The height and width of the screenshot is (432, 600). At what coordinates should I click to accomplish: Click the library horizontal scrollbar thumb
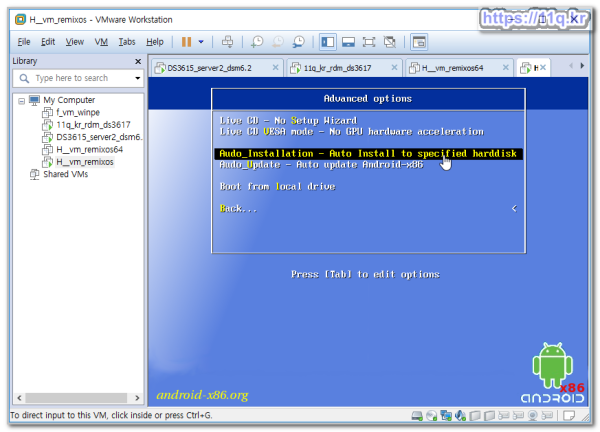[76, 398]
